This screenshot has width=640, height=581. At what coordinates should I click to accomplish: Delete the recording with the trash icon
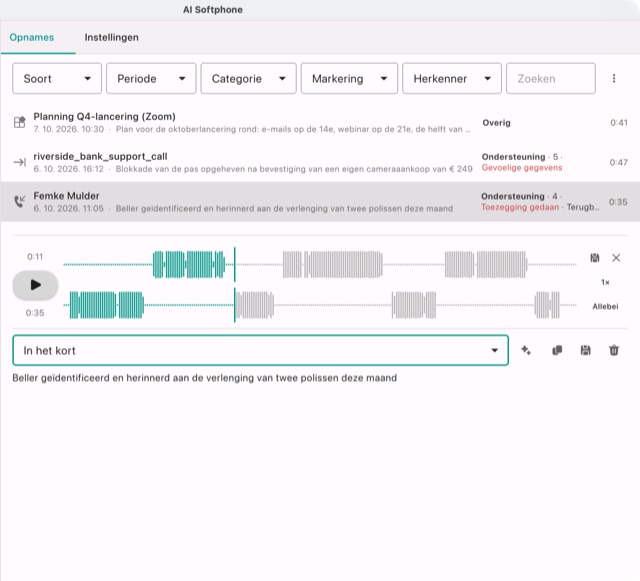point(614,350)
